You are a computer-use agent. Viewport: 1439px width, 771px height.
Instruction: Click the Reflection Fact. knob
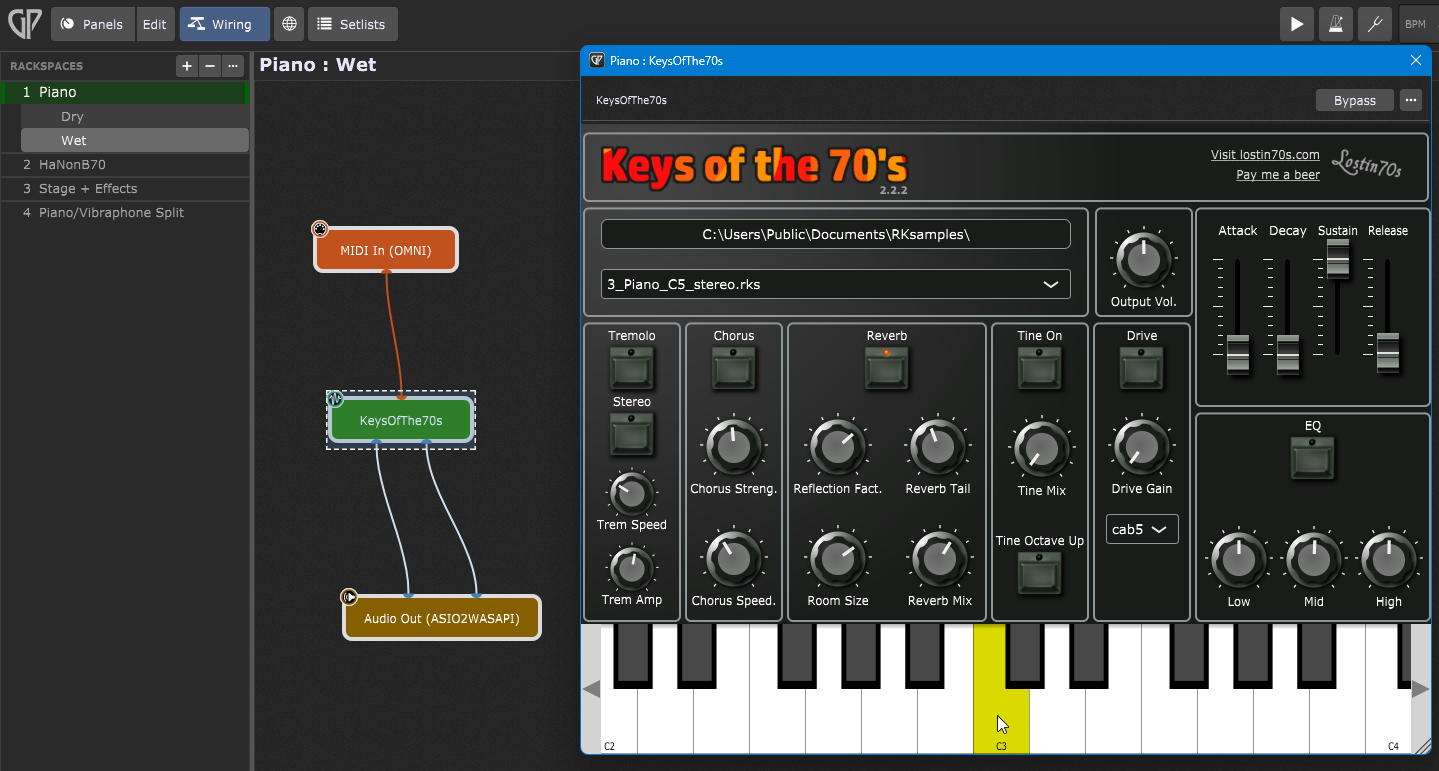pyautogui.click(x=838, y=447)
